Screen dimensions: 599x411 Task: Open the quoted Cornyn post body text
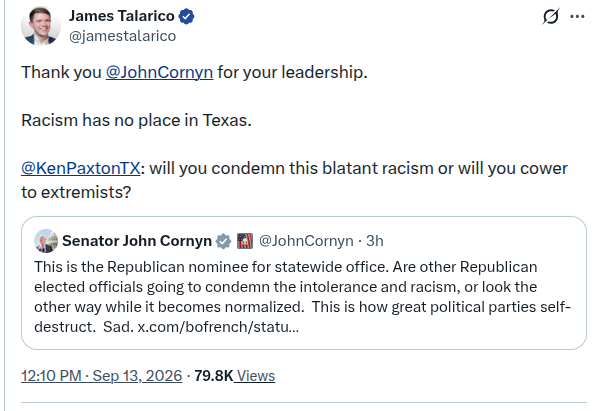tap(302, 297)
